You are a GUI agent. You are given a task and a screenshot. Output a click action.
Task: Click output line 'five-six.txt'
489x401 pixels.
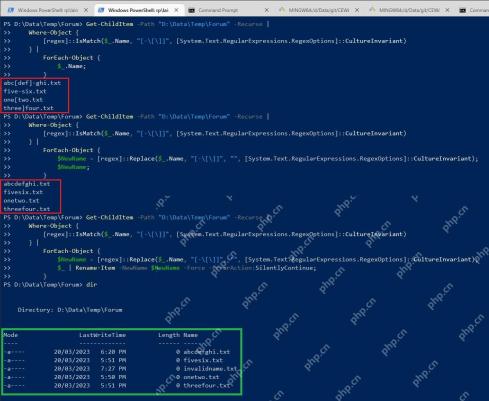[25, 91]
